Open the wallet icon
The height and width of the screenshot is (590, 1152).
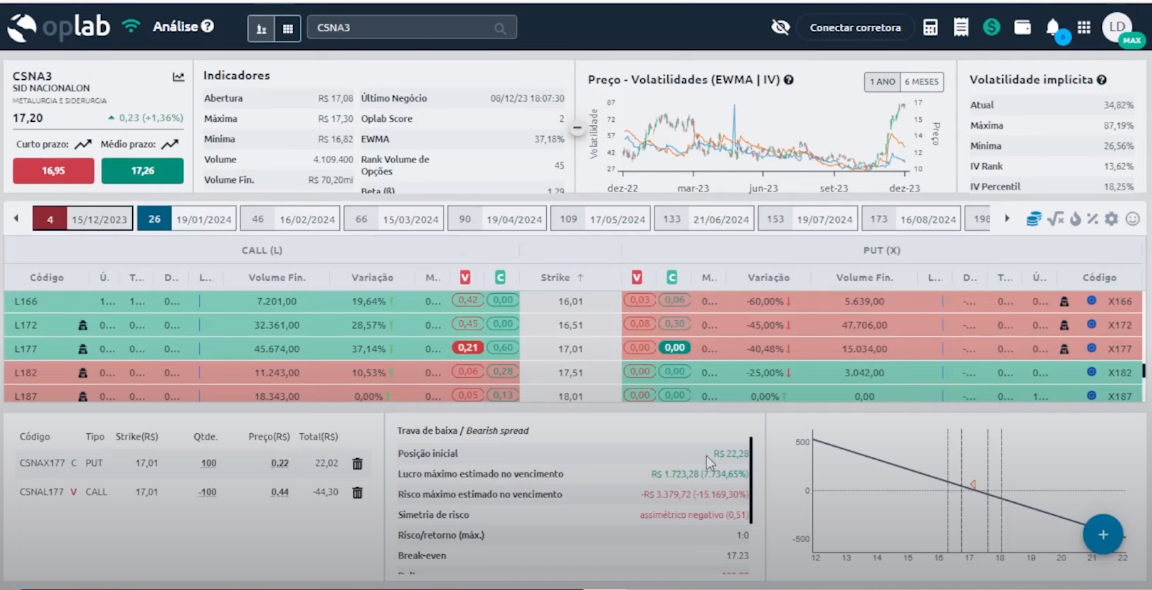tap(1022, 28)
